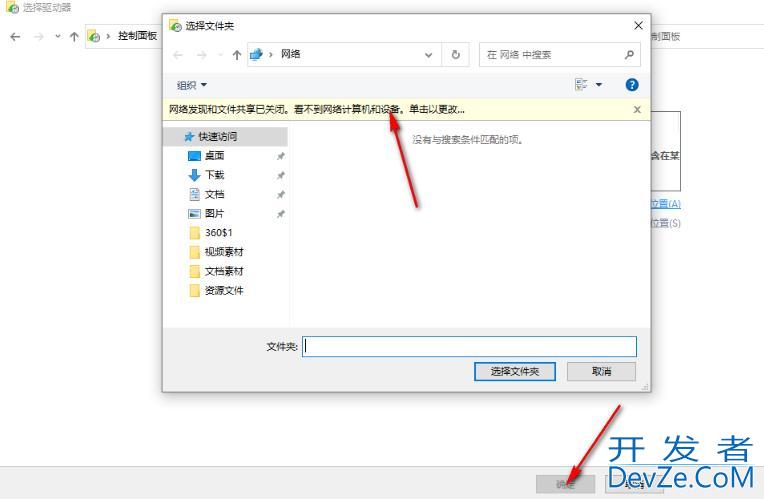Click the network icon in address bar
This screenshot has height=499, width=764.
point(256,55)
